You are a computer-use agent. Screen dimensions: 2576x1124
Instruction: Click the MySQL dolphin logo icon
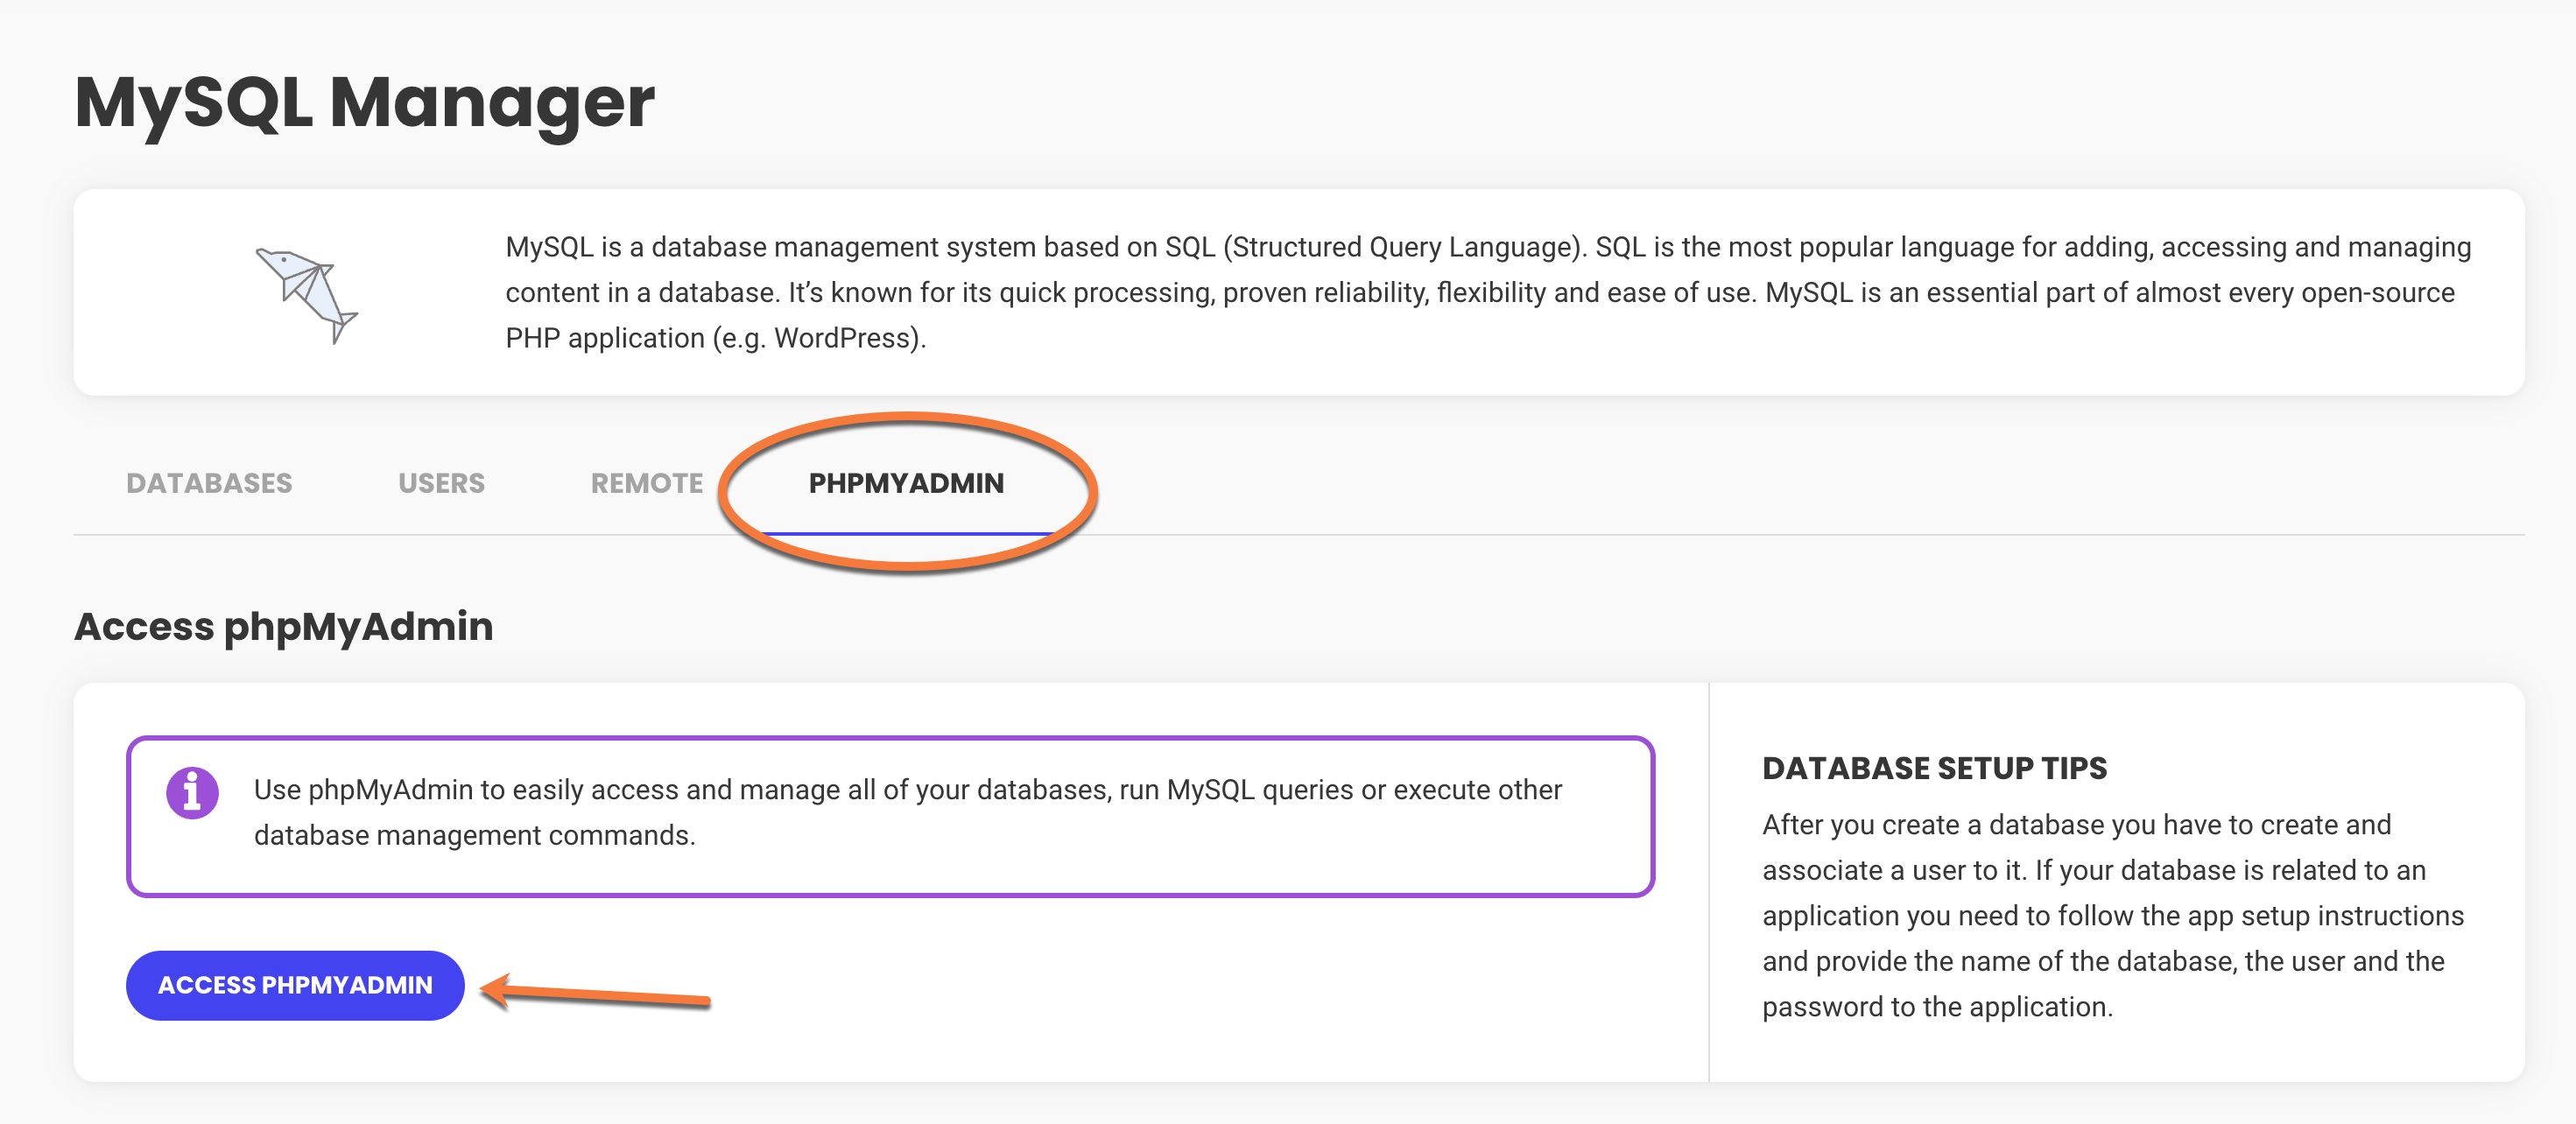(307, 294)
